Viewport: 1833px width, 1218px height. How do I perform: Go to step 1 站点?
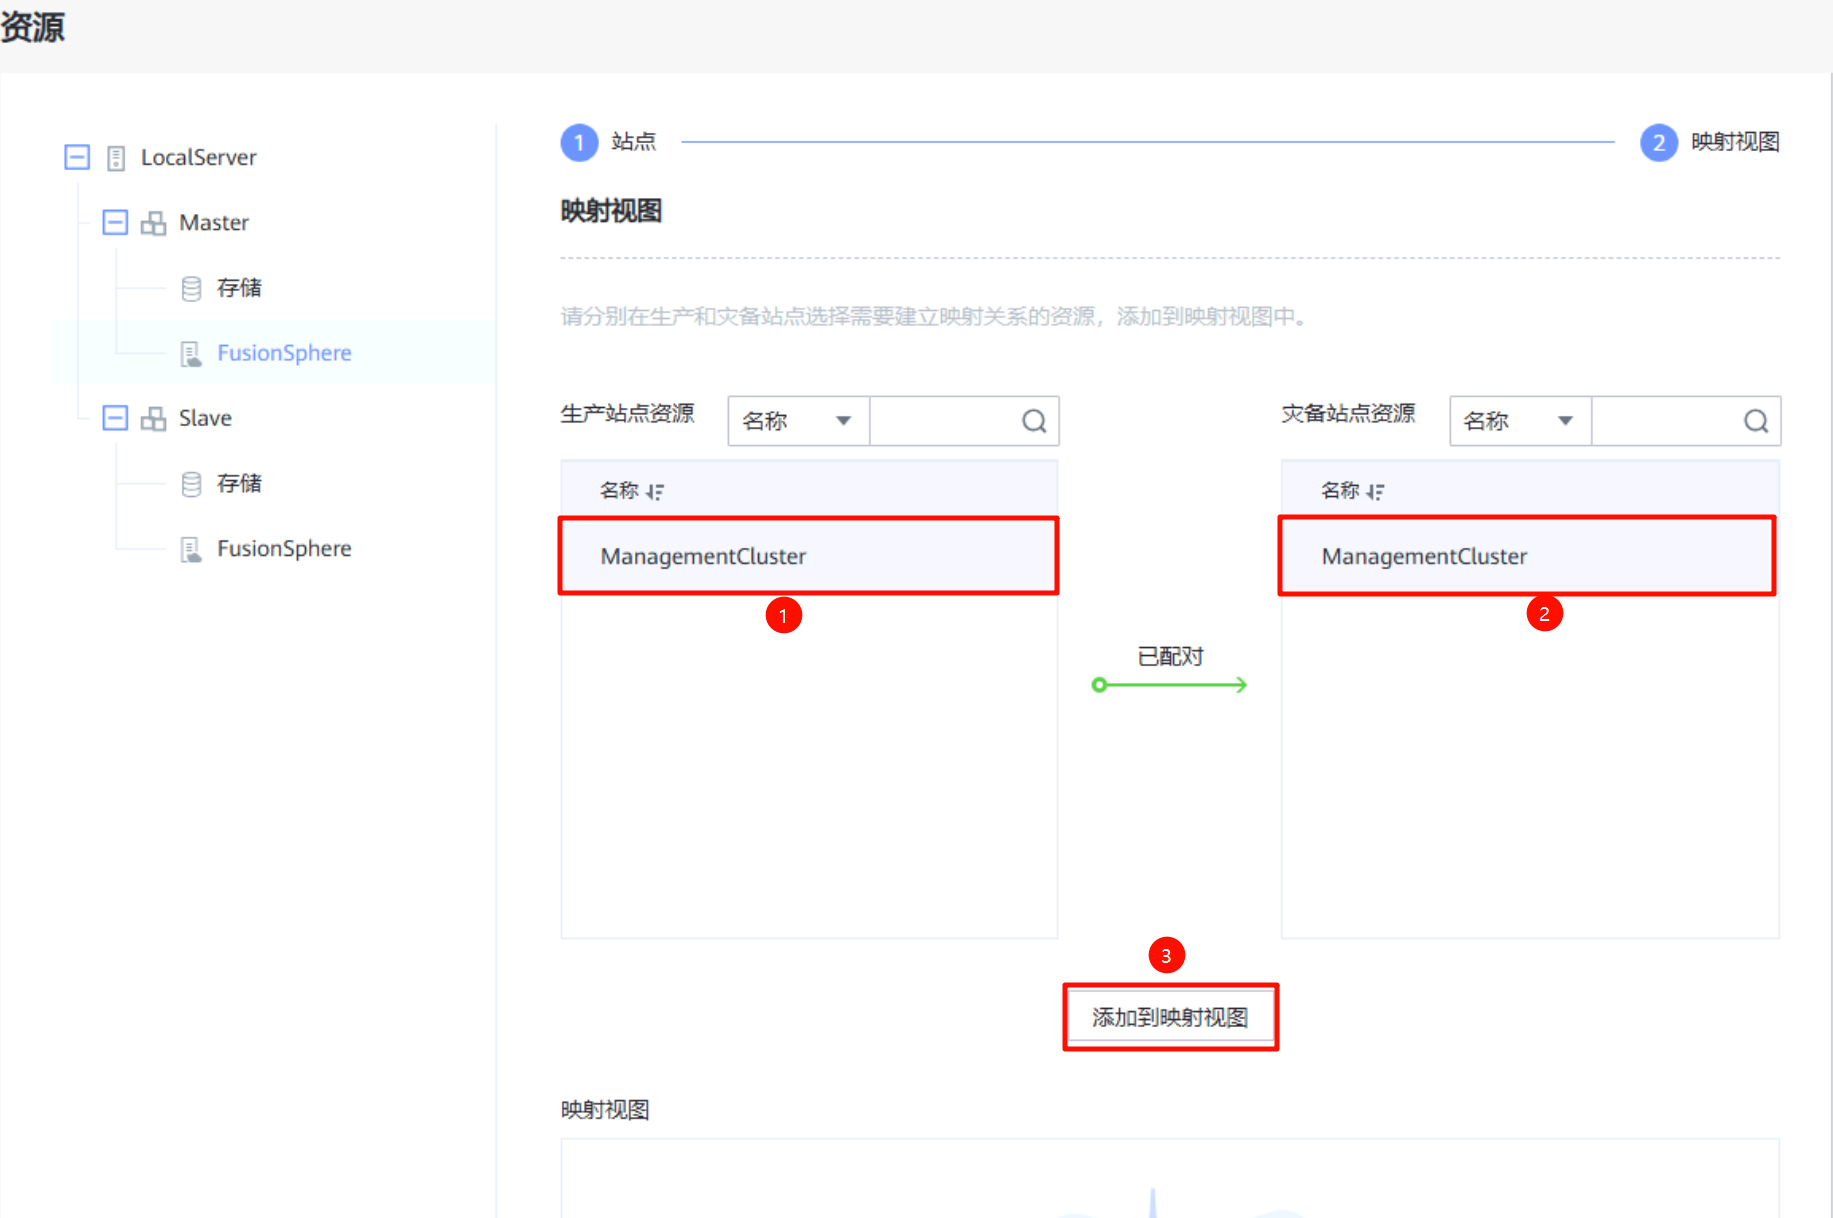click(x=579, y=142)
